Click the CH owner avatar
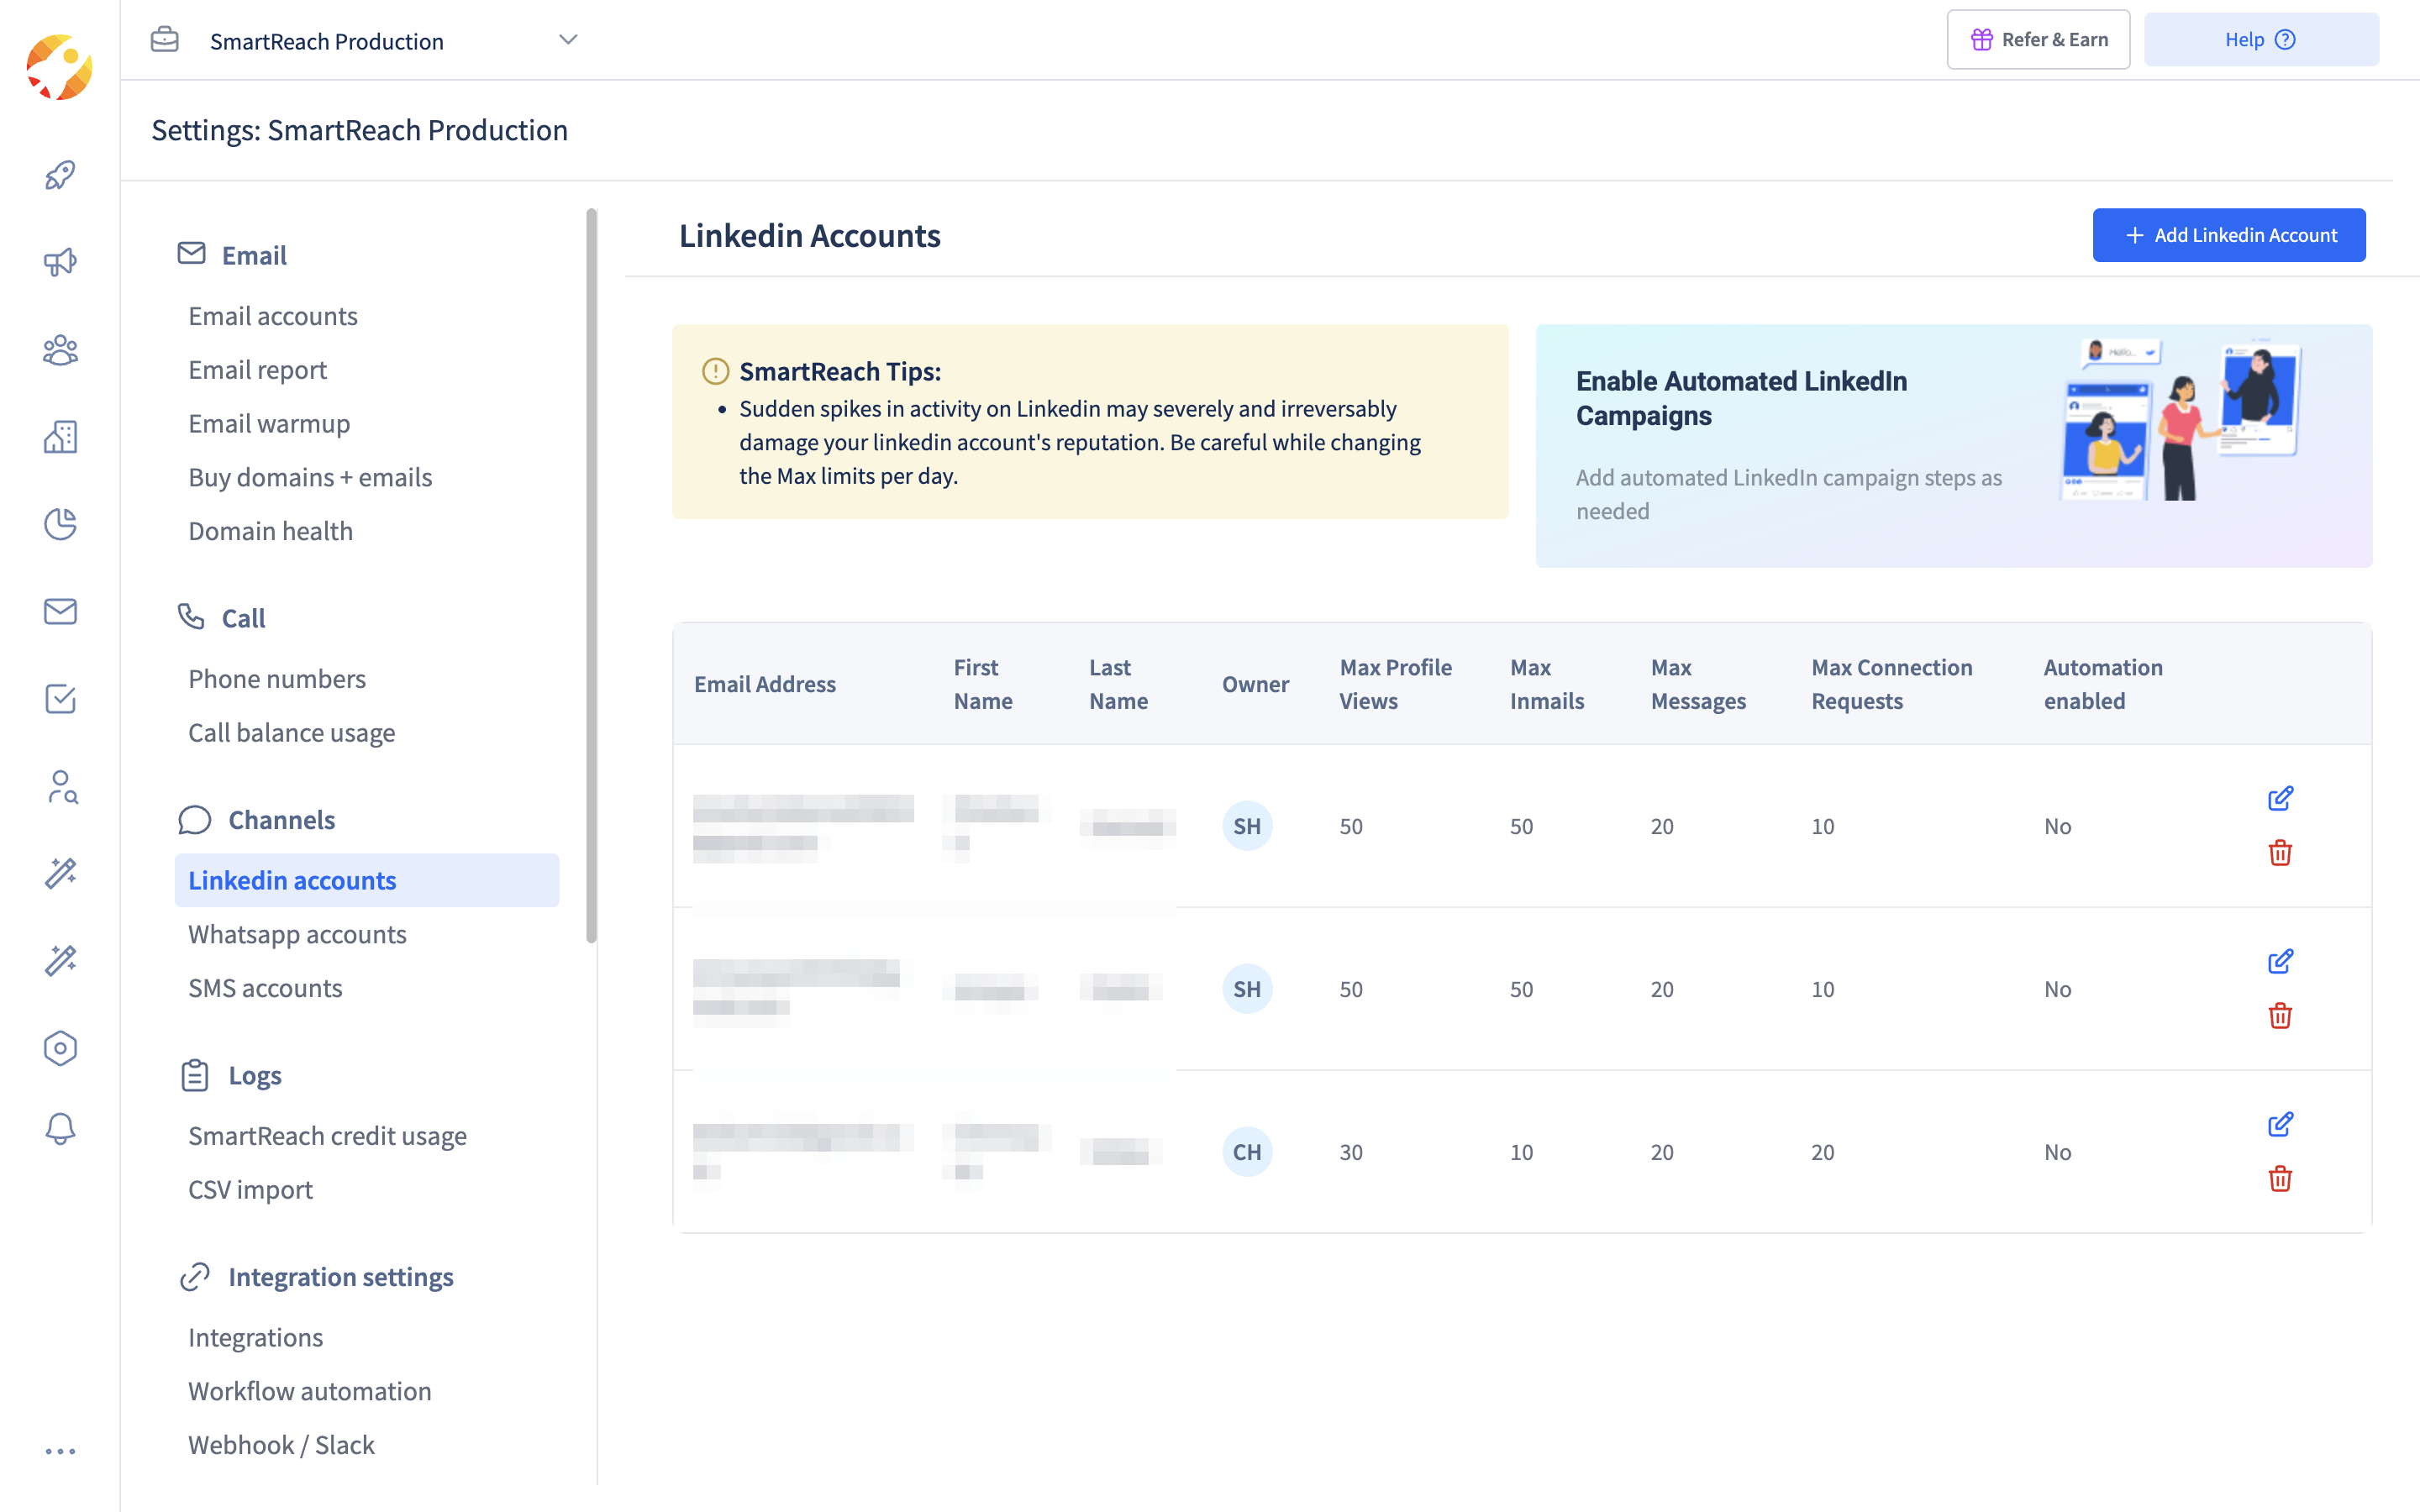This screenshot has height=1512, width=2420. click(1247, 1152)
